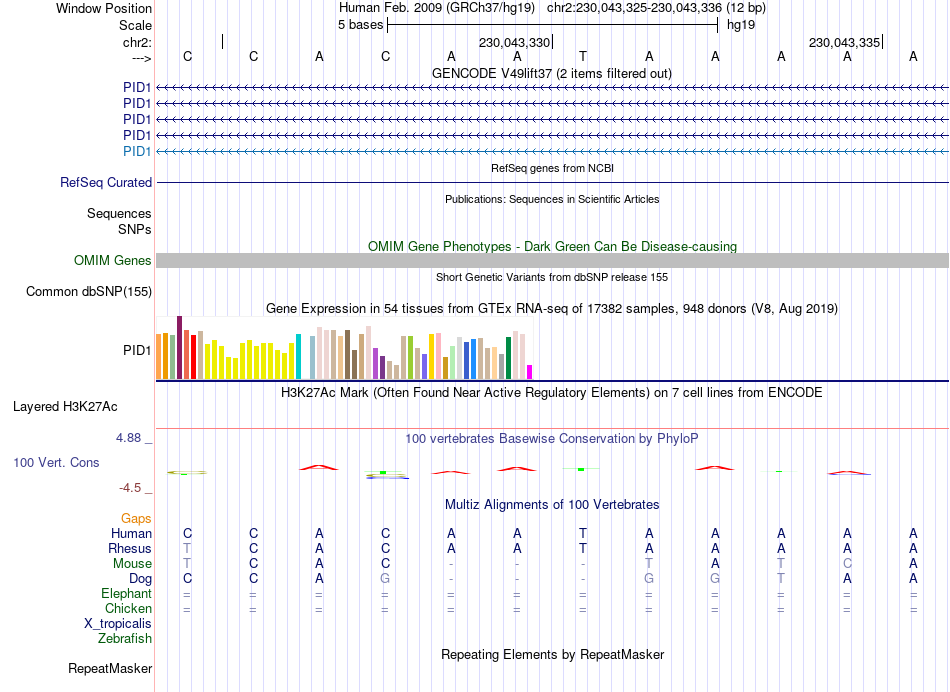950x692 pixels.
Task: Click the Window Position label
Action: pyautogui.click(x=104, y=8)
